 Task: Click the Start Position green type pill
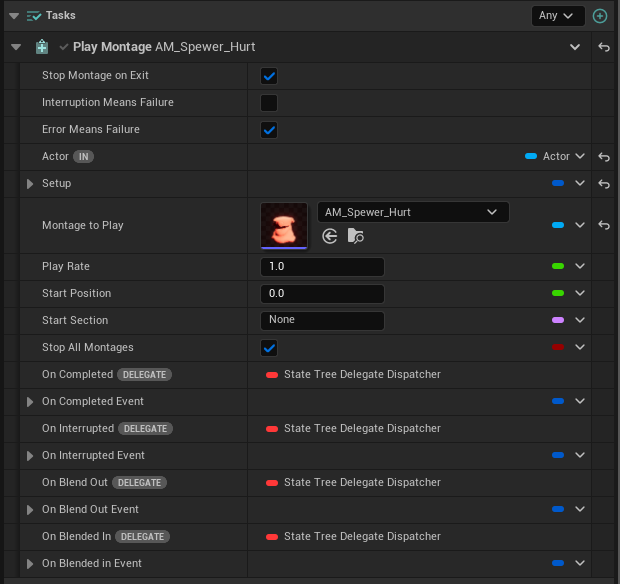coord(558,293)
